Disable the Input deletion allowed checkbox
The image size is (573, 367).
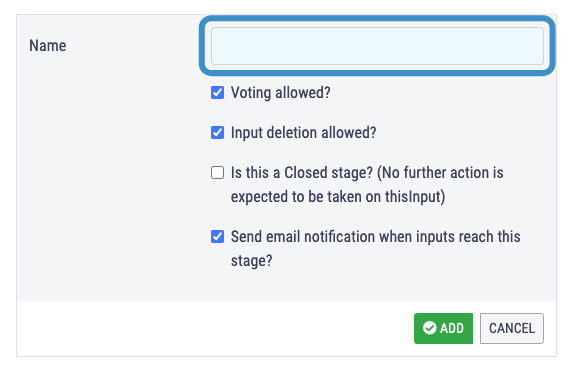pyautogui.click(x=217, y=132)
